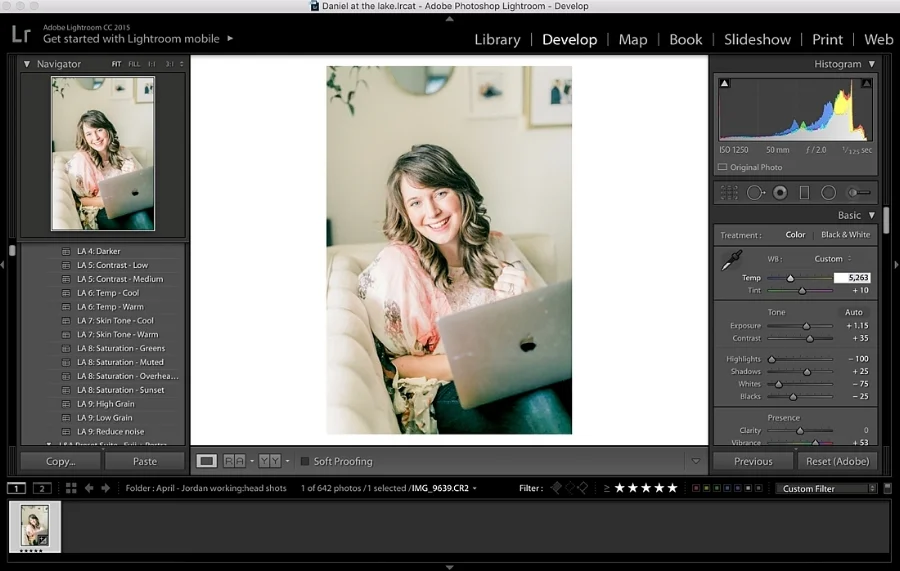Toggle highlight clipping indicator in histogram

point(866,83)
